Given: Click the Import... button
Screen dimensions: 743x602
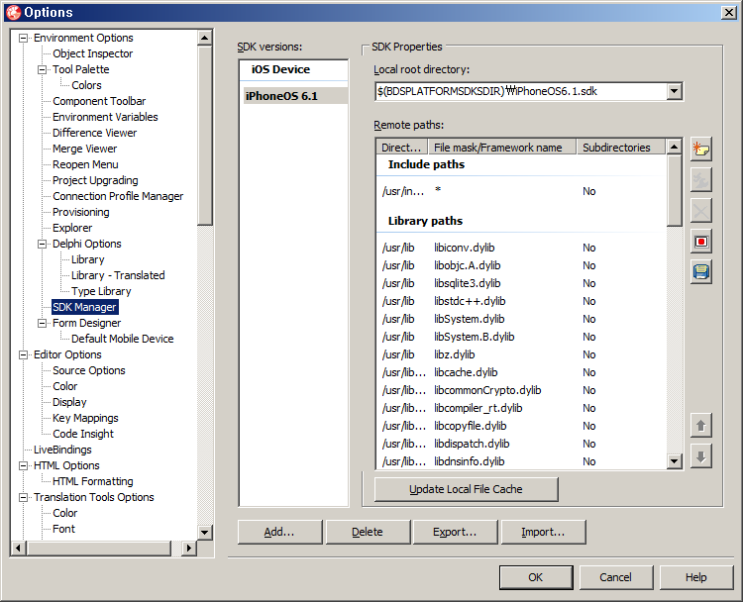Looking at the screenshot, I should coord(543,532).
